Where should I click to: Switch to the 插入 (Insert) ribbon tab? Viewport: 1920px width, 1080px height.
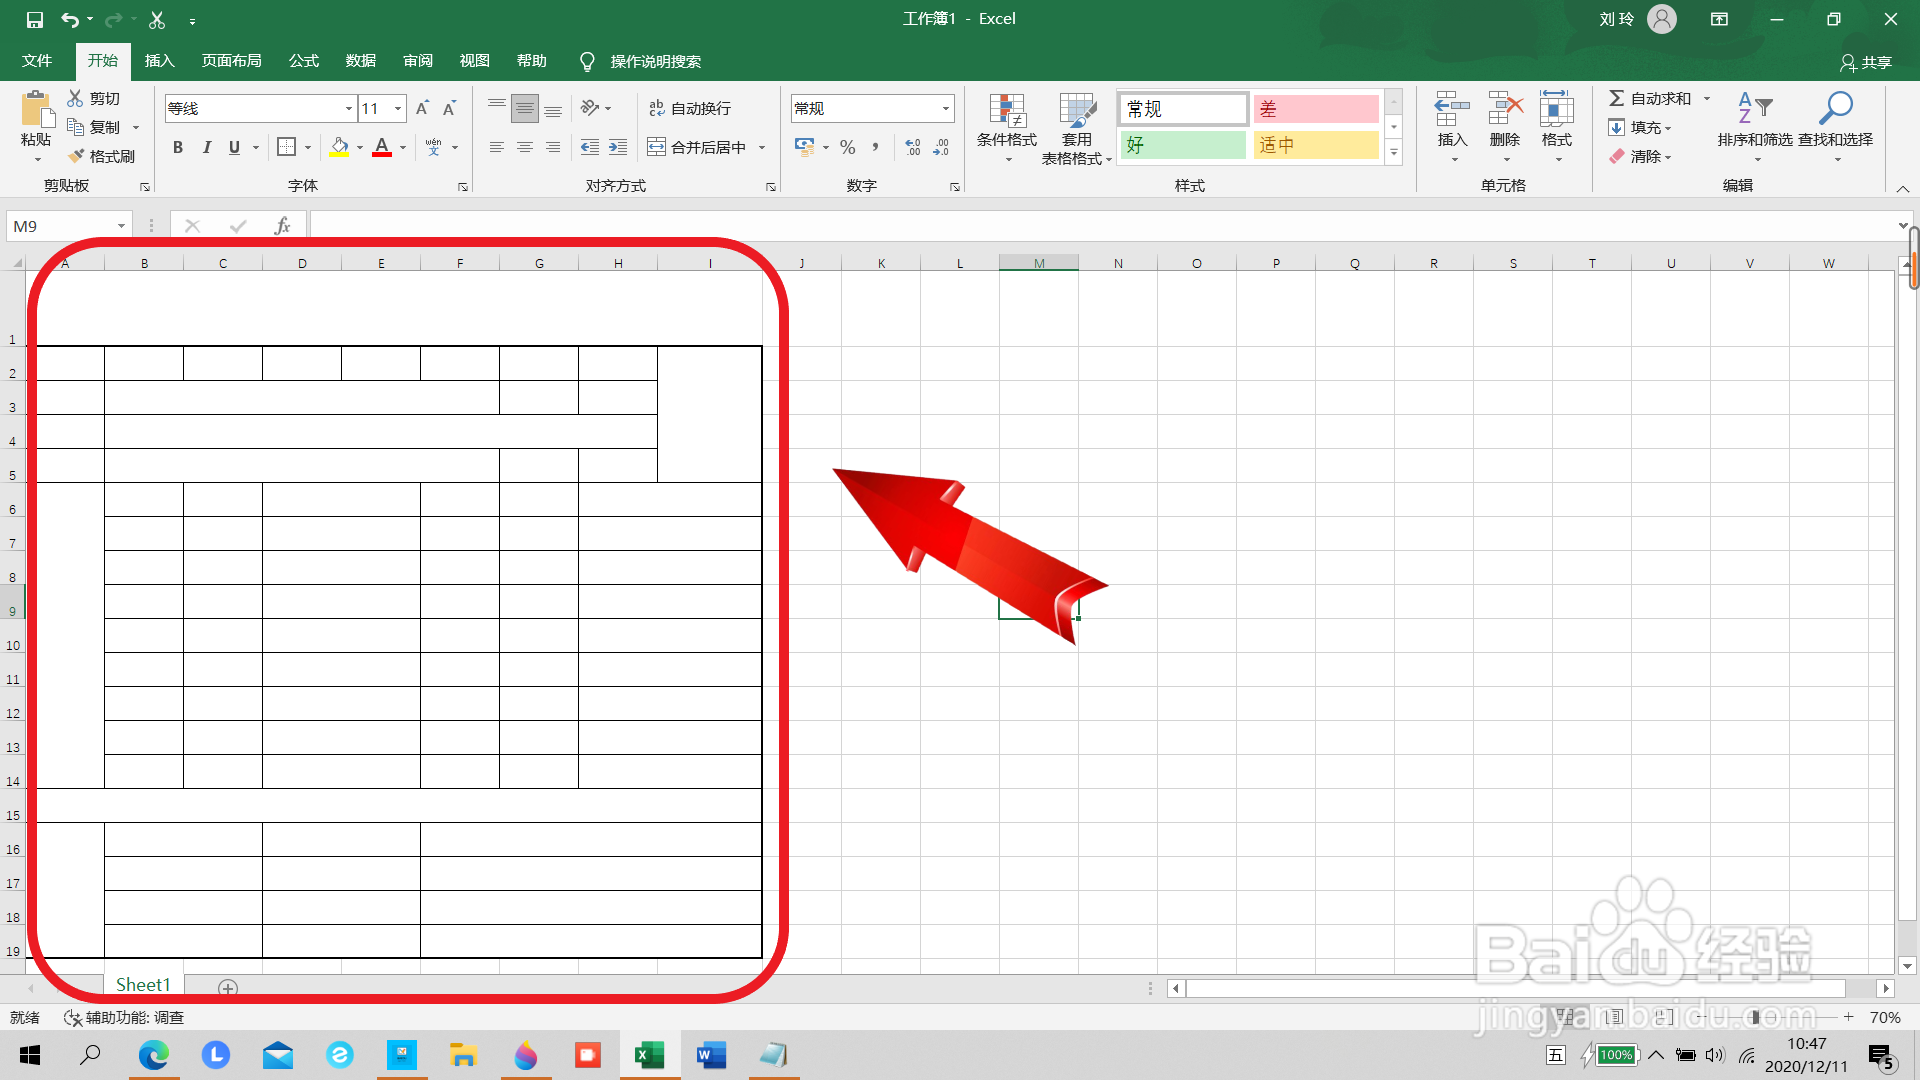click(x=159, y=61)
